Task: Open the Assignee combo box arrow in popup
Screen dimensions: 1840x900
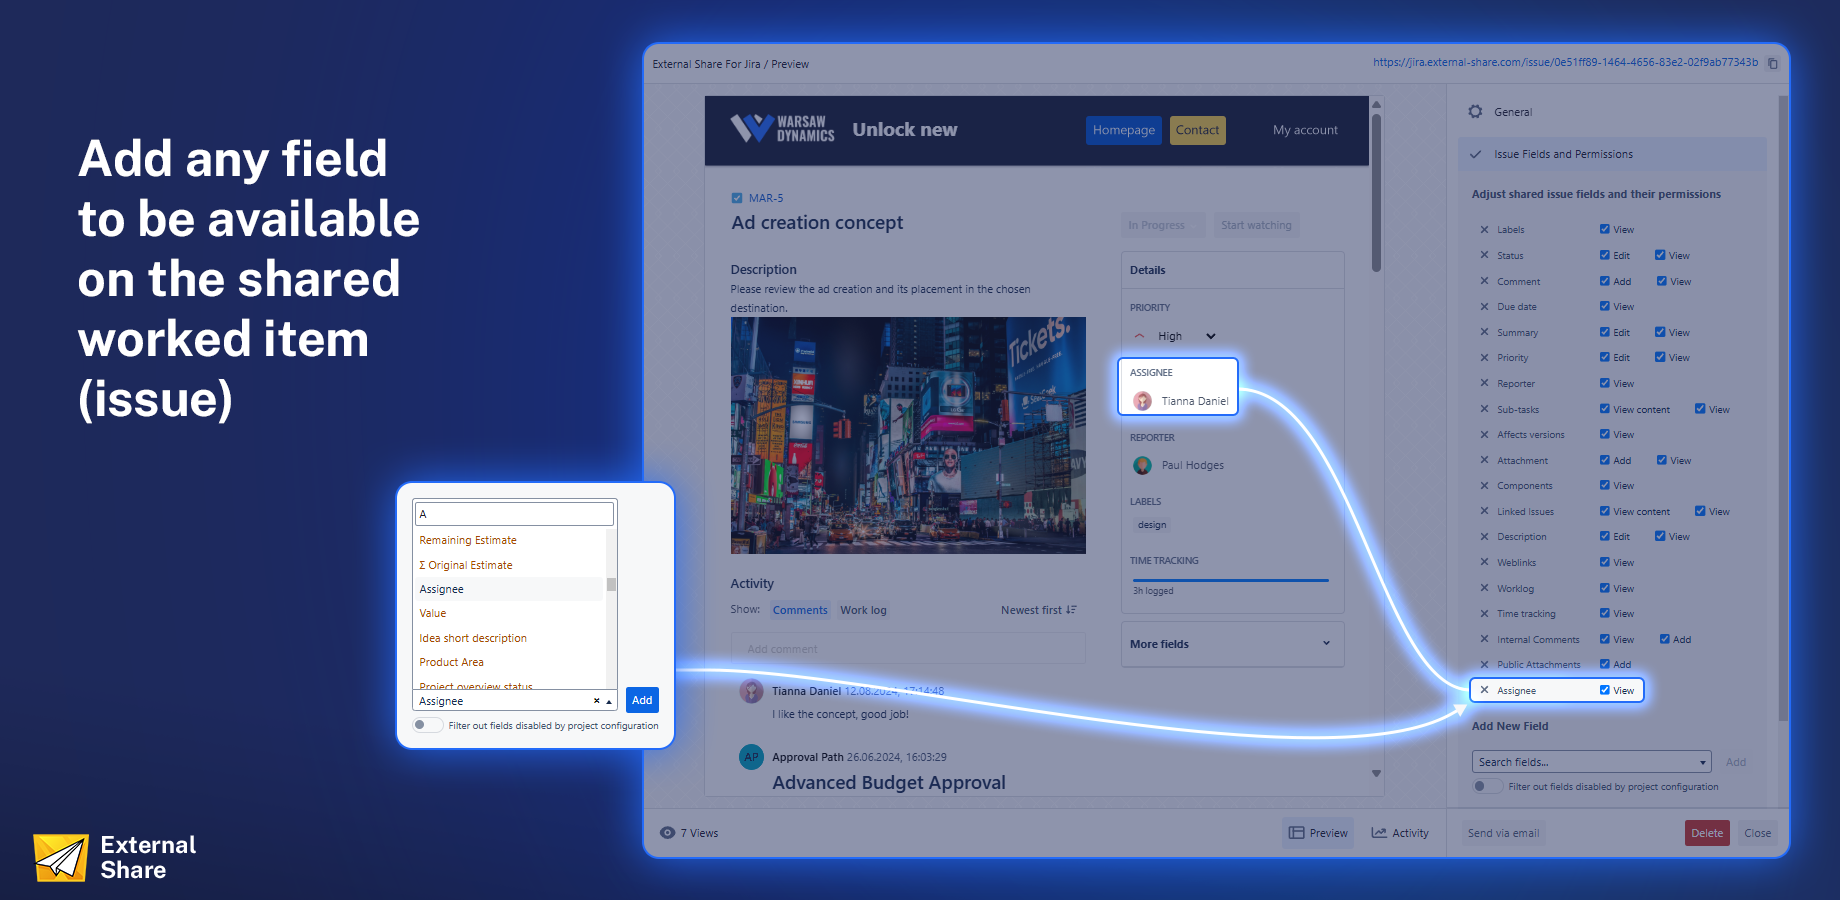Action: 609,701
